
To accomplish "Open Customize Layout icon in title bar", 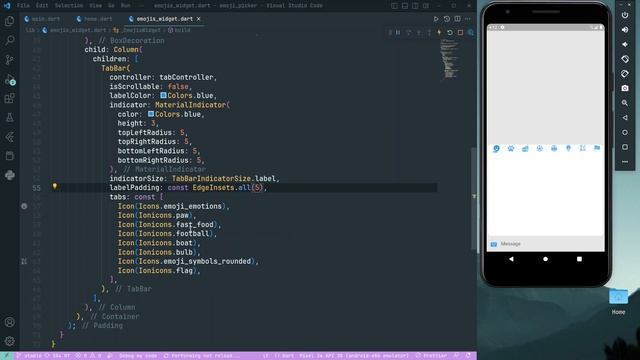I will [426, 6].
